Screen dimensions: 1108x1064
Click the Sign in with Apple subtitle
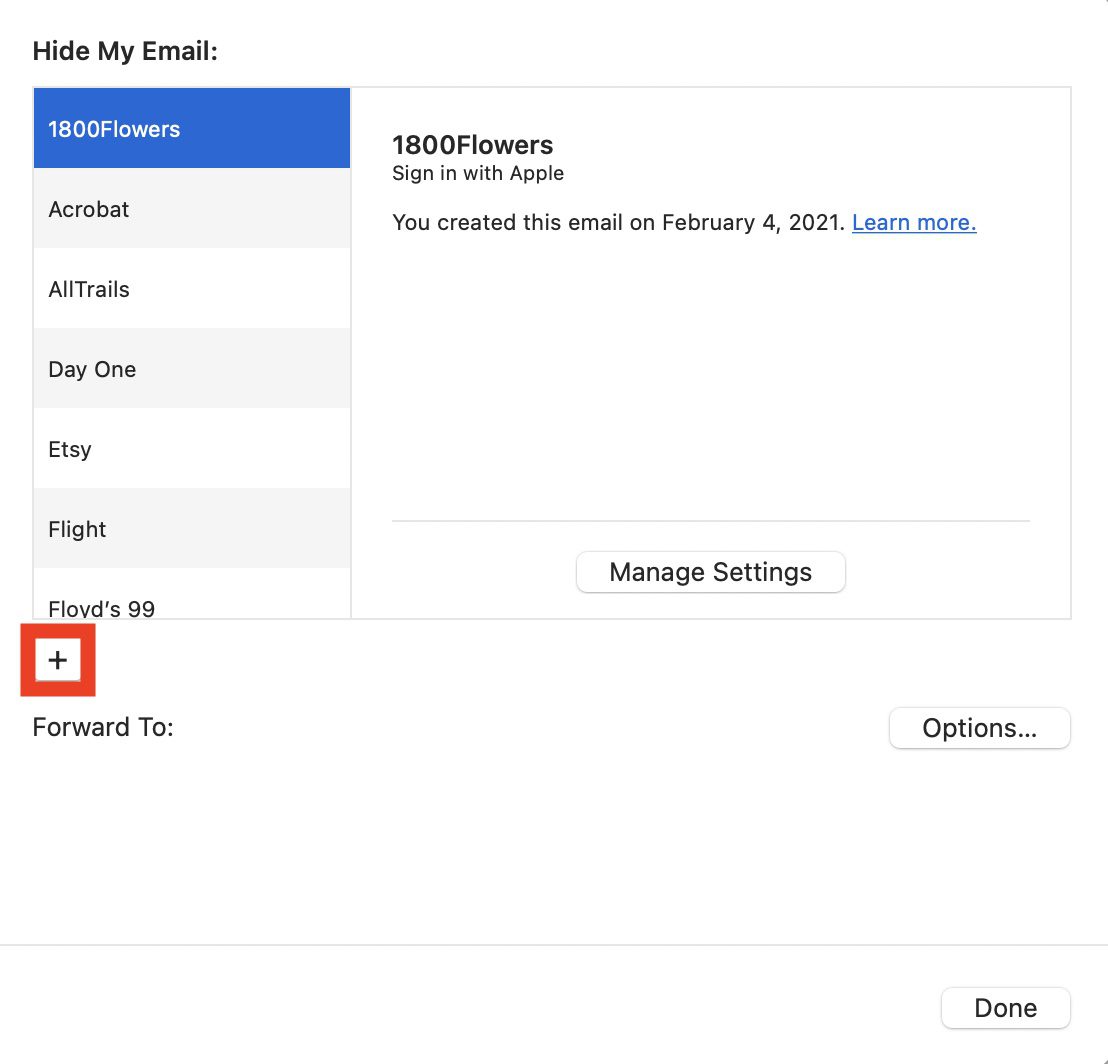click(x=478, y=173)
